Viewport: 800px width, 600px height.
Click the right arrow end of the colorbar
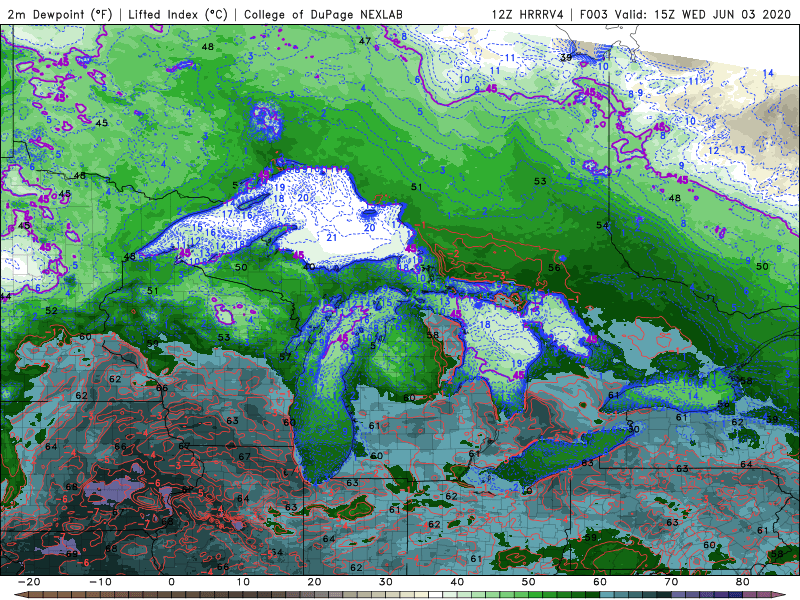tap(780, 595)
